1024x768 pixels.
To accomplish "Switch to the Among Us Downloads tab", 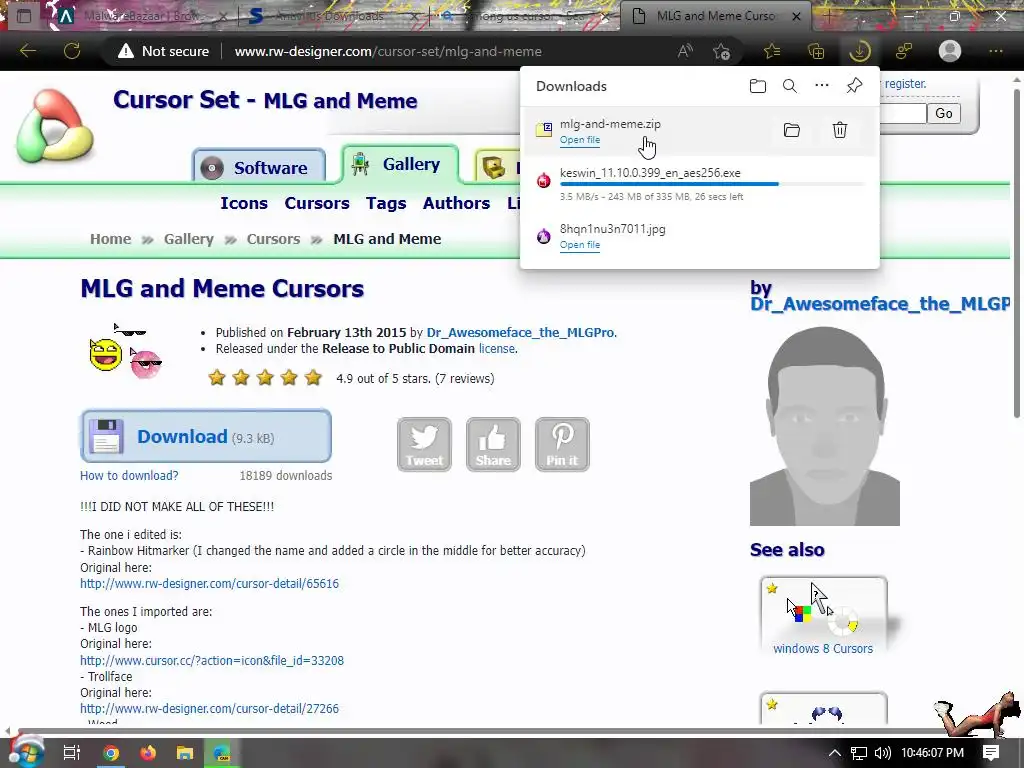I will pos(332,16).
